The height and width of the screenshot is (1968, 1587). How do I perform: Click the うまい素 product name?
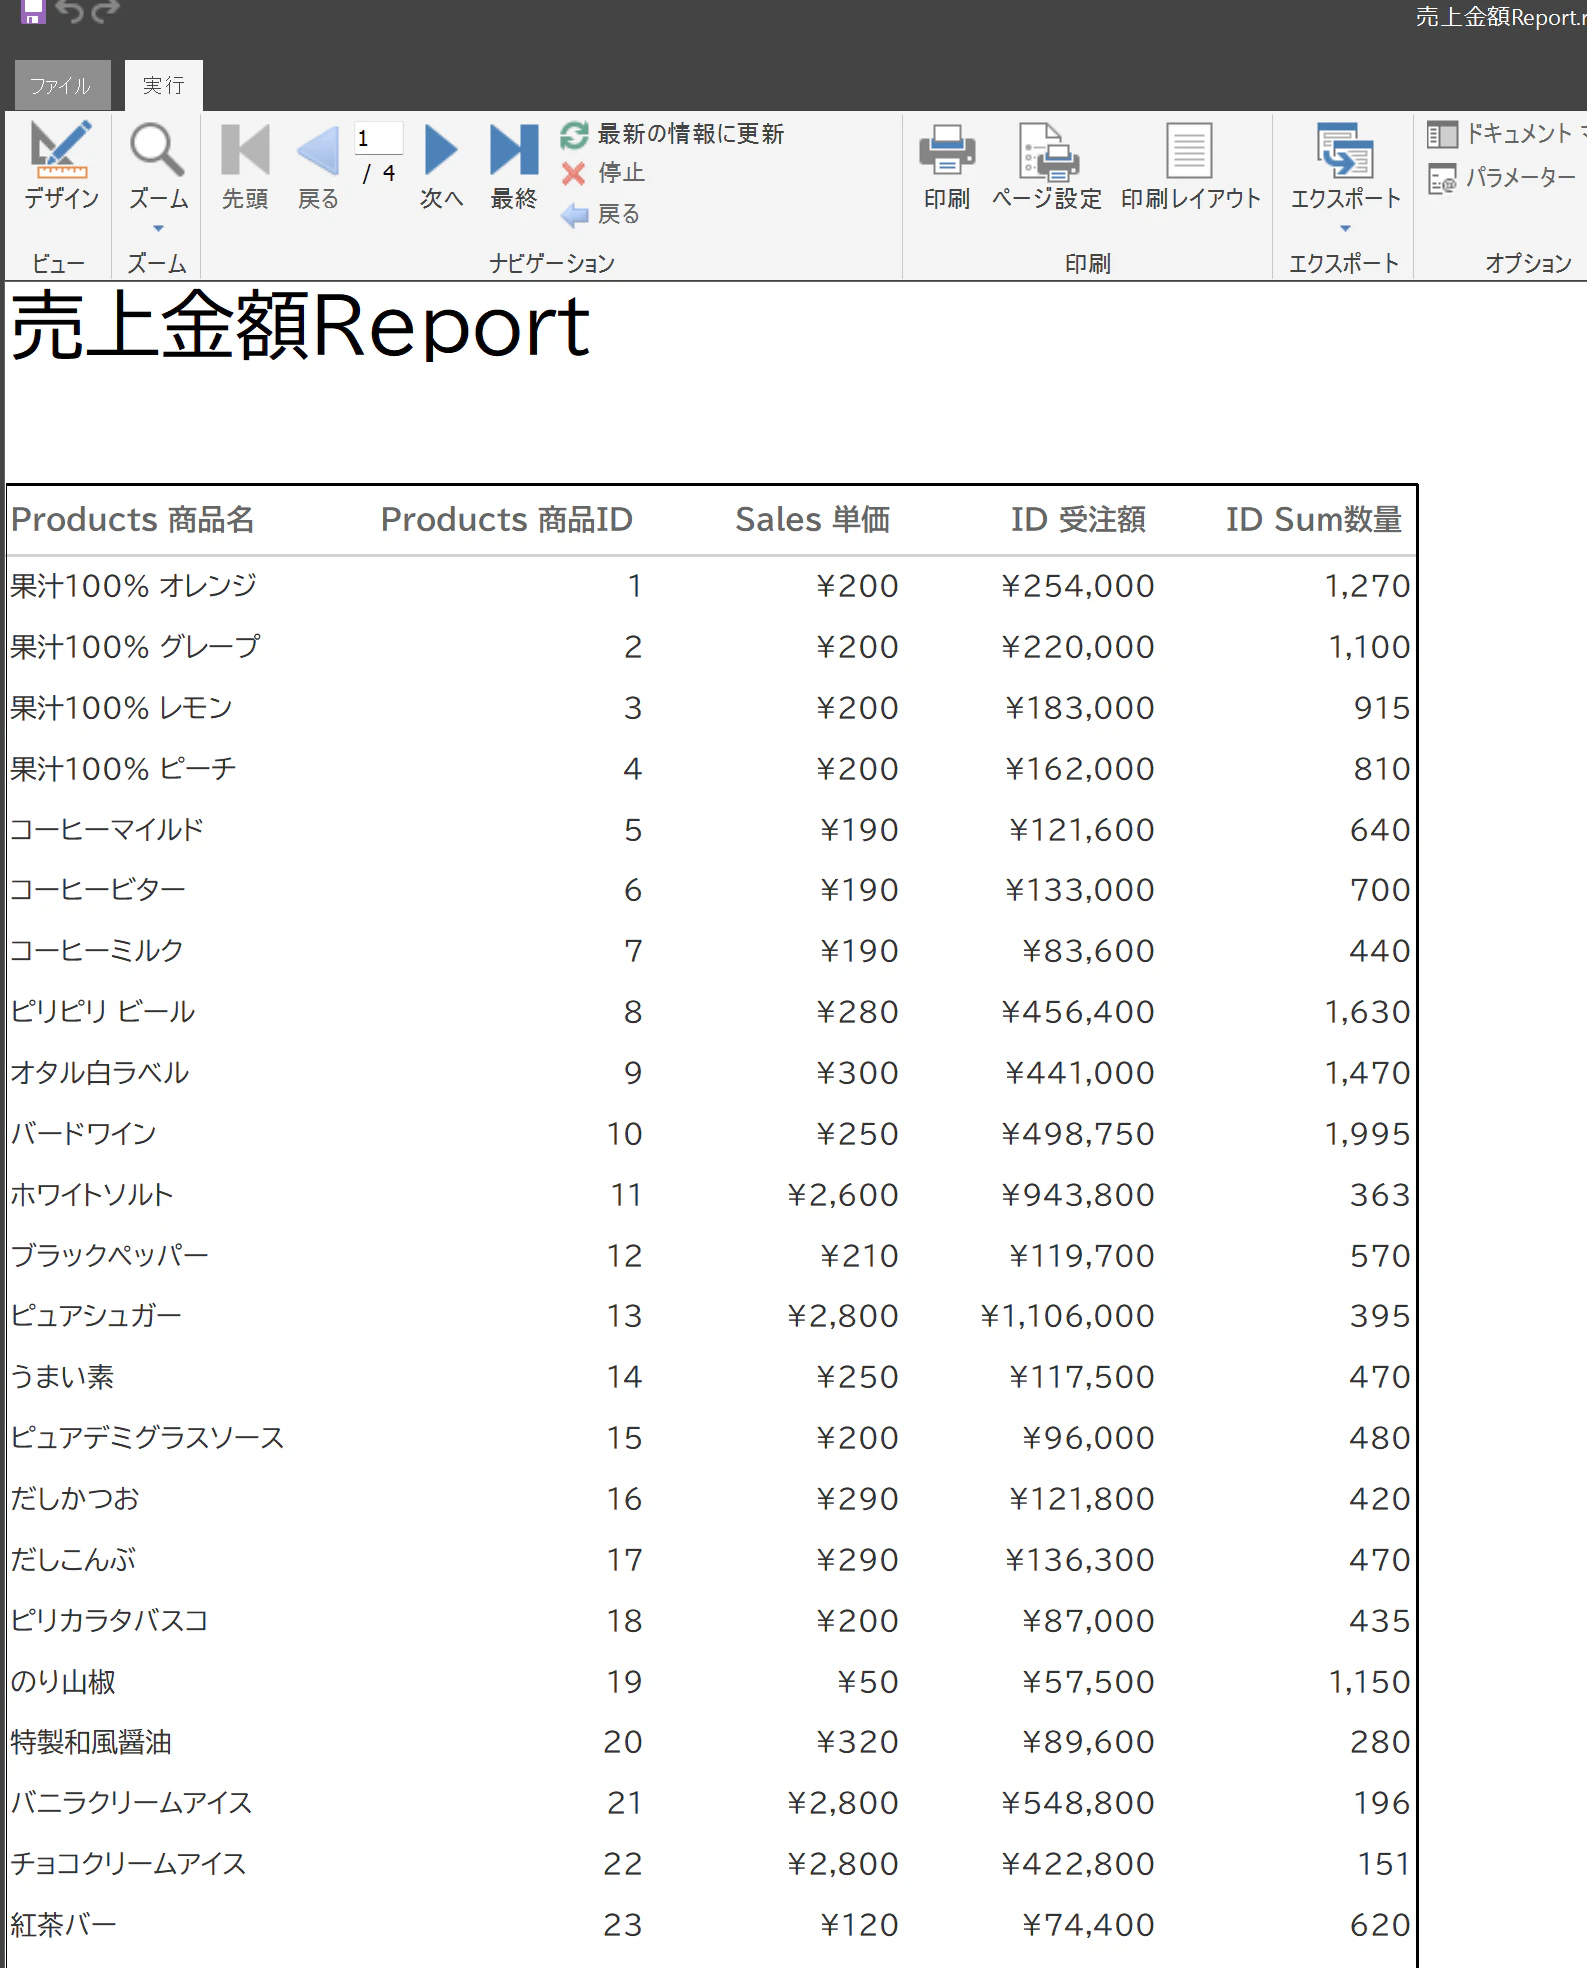62,1377
